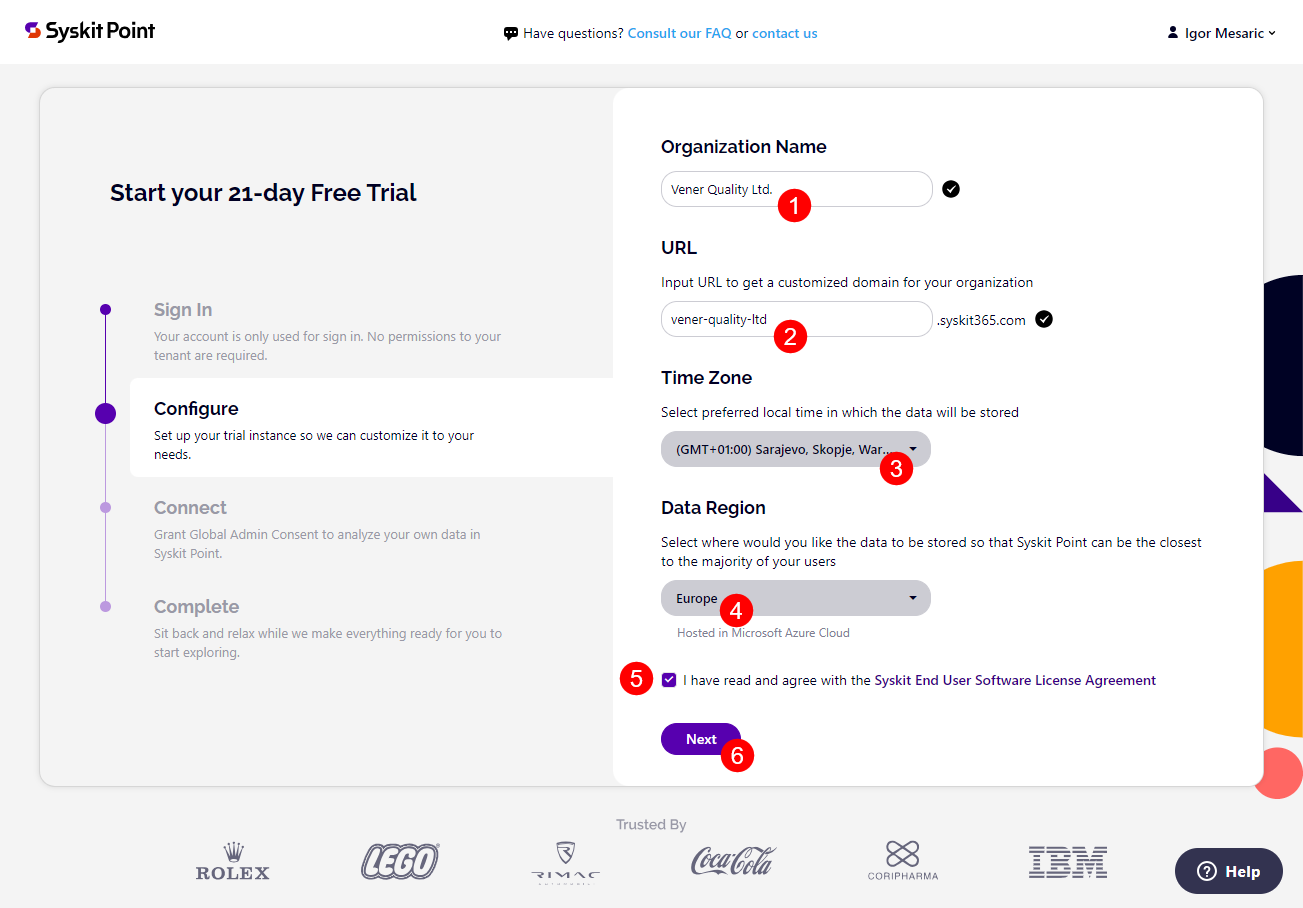This screenshot has width=1303, height=908.
Task: Open the Igor Mesaric account menu
Action: (x=1221, y=32)
